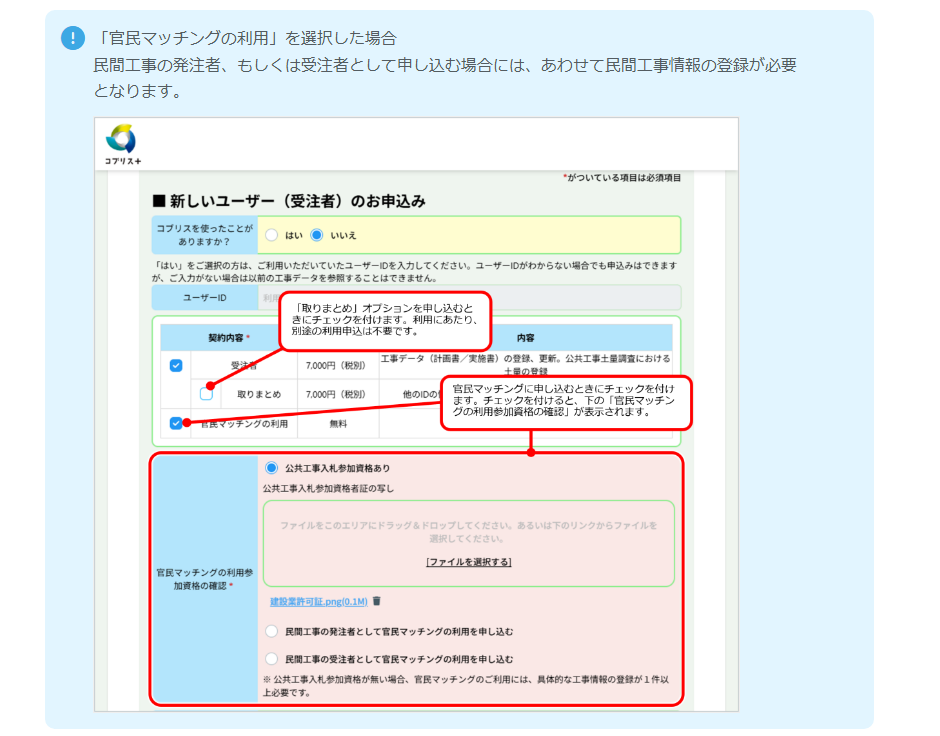Click the 新しいユーザー（受注者）のお申込み heading

point(289,201)
